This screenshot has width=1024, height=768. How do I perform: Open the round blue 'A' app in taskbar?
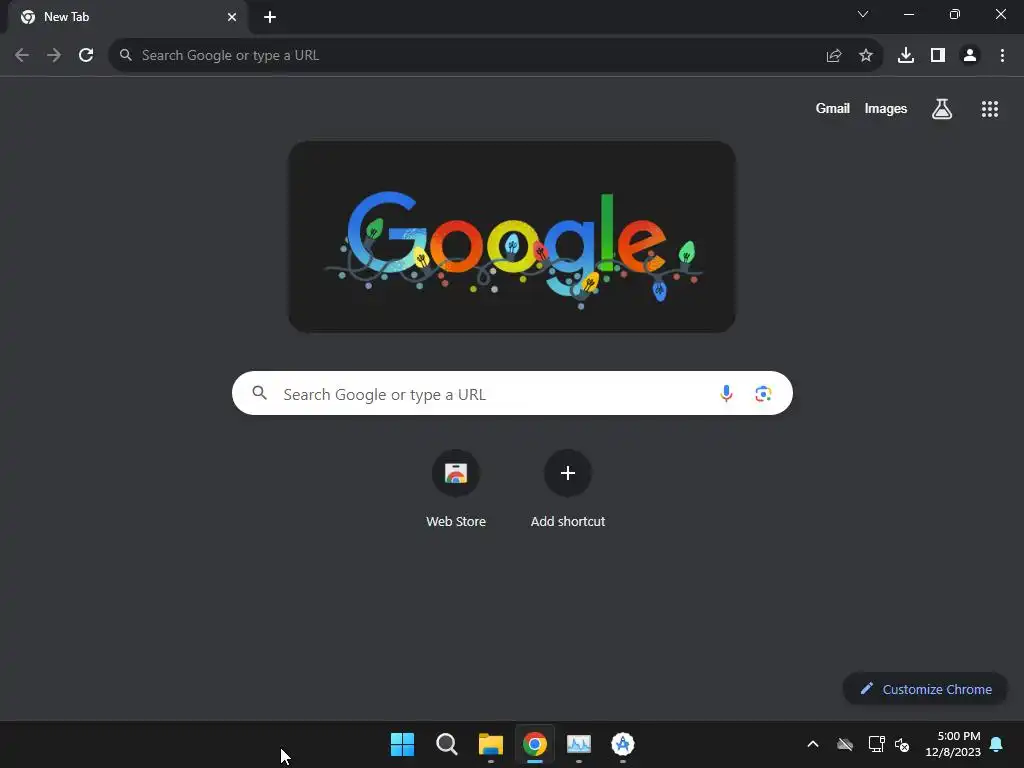(623, 744)
